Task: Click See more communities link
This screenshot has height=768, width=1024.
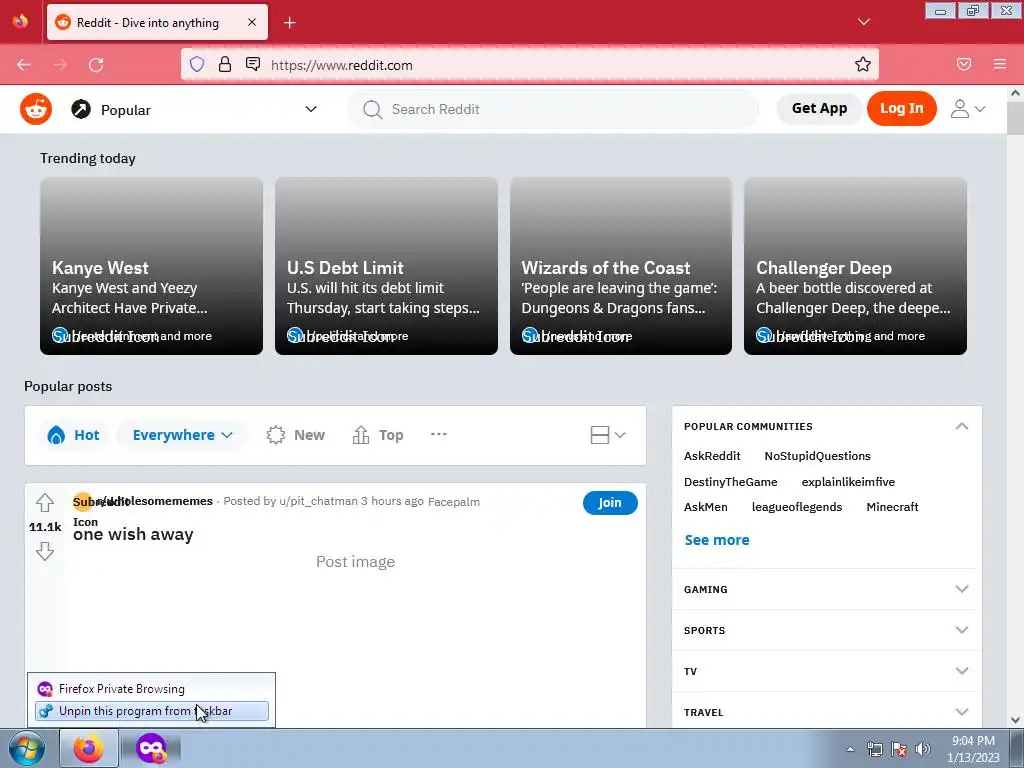Action: (716, 540)
